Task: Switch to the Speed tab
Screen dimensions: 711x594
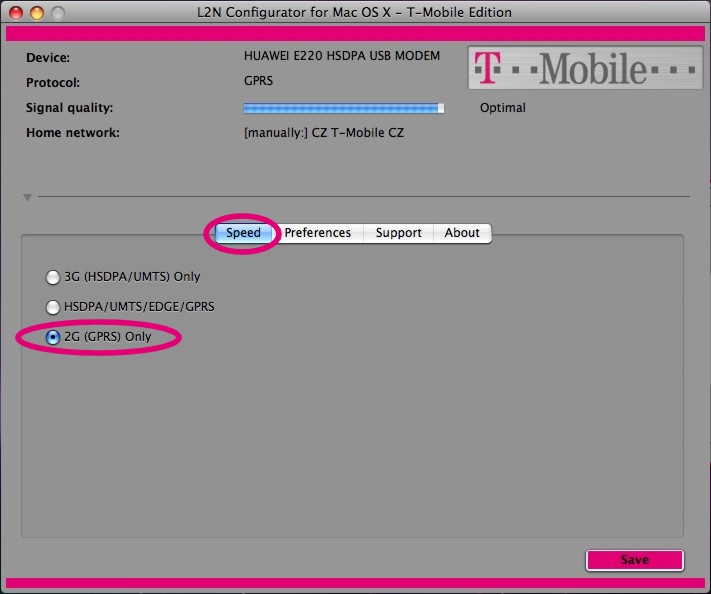Action: coord(243,233)
